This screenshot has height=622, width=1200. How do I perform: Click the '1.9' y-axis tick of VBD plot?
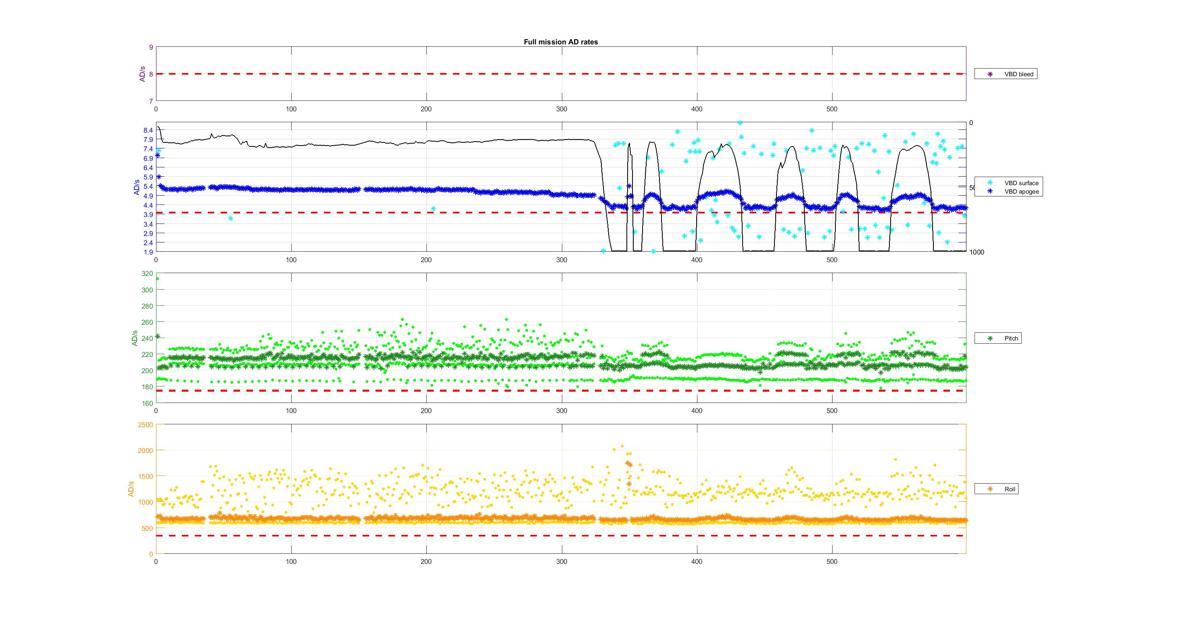point(148,252)
